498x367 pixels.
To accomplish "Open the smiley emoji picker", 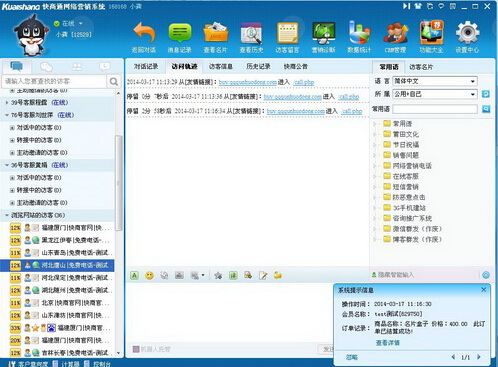I will (150, 275).
